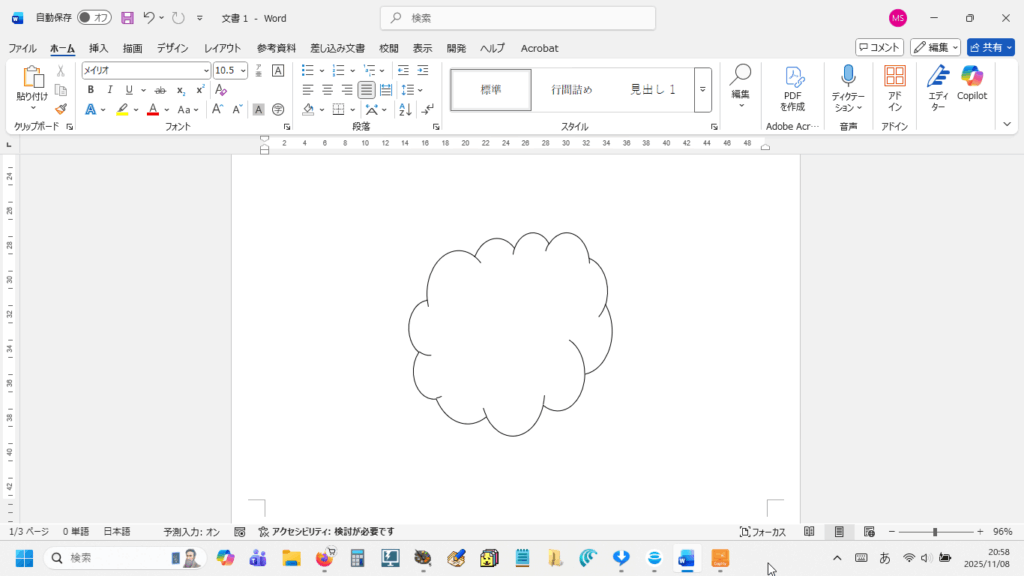
Task: Open the font size 10.5 dropdown
Action: [x=242, y=71]
